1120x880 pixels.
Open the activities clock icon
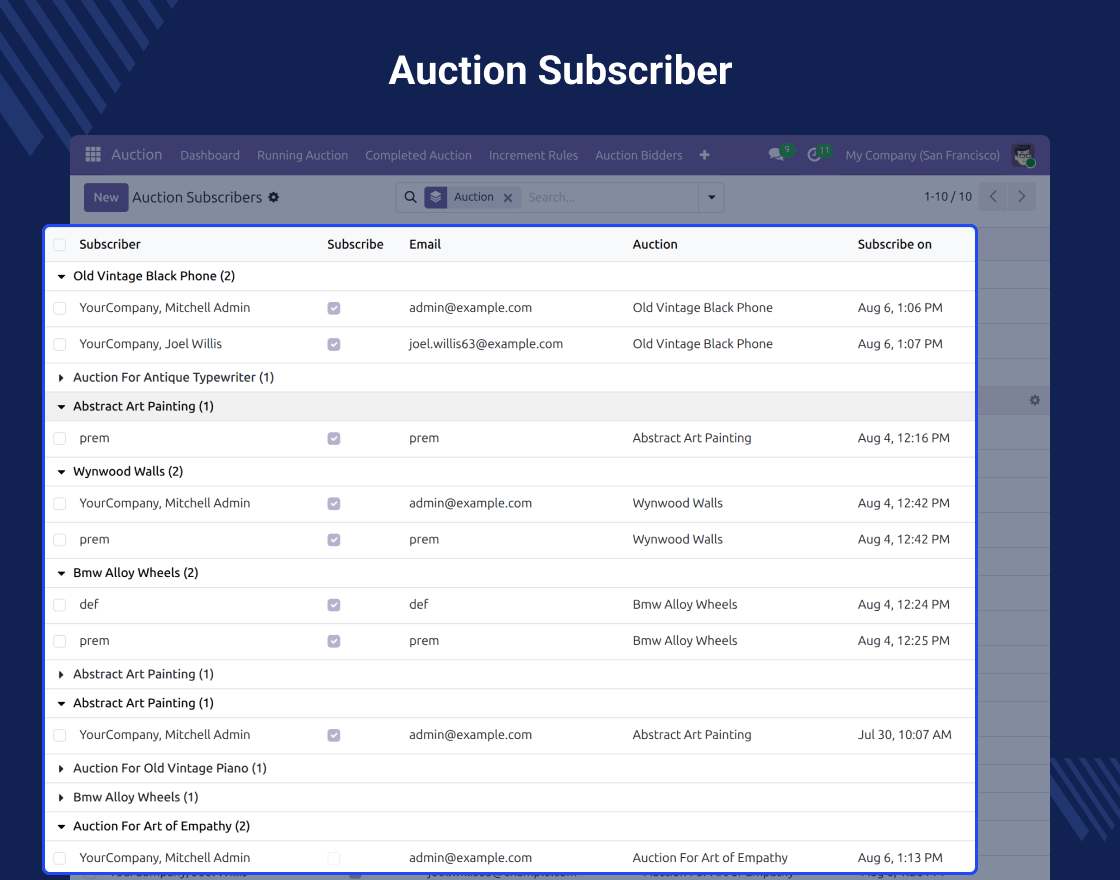[814, 155]
